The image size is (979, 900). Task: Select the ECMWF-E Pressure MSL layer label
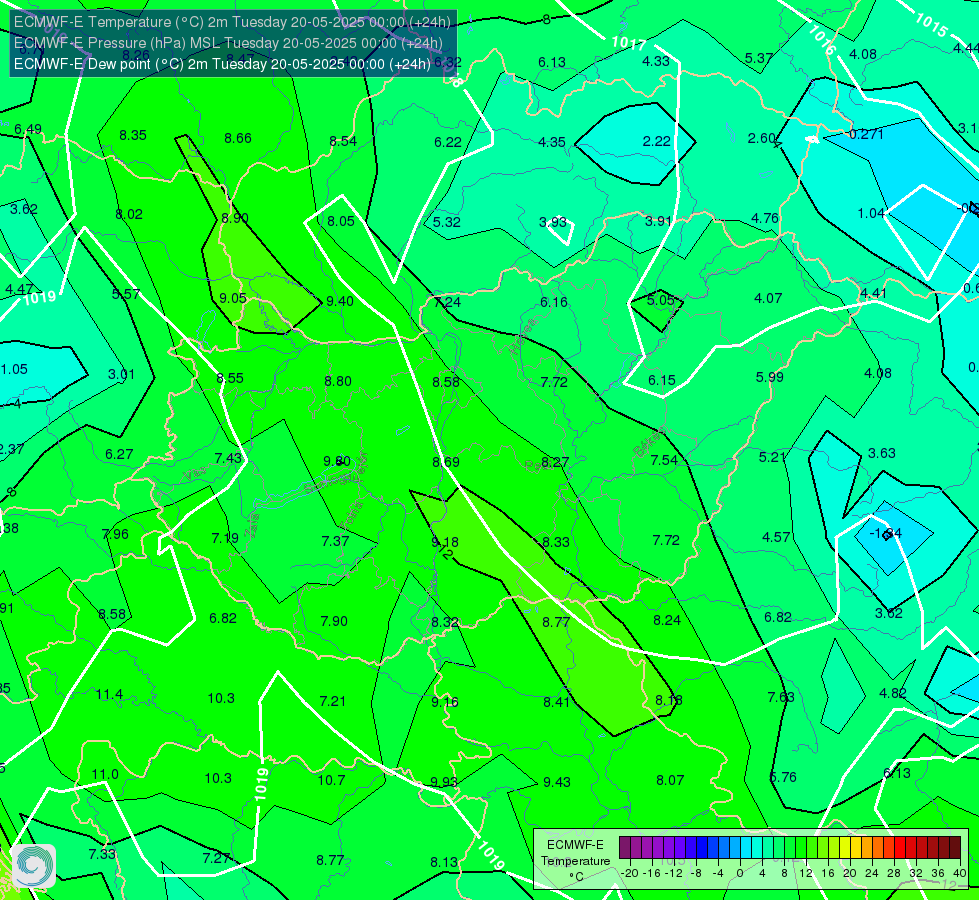pyautogui.click(x=228, y=43)
